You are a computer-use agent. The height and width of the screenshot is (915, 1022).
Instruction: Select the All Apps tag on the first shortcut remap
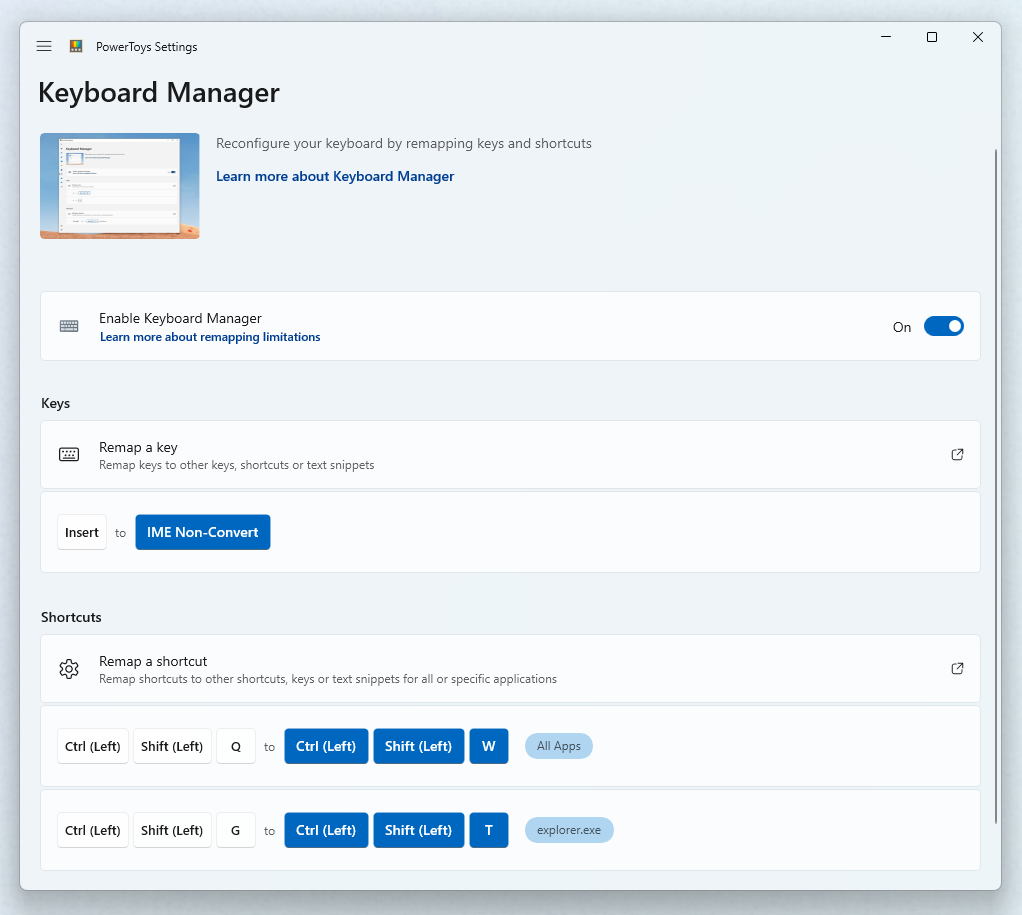558,746
